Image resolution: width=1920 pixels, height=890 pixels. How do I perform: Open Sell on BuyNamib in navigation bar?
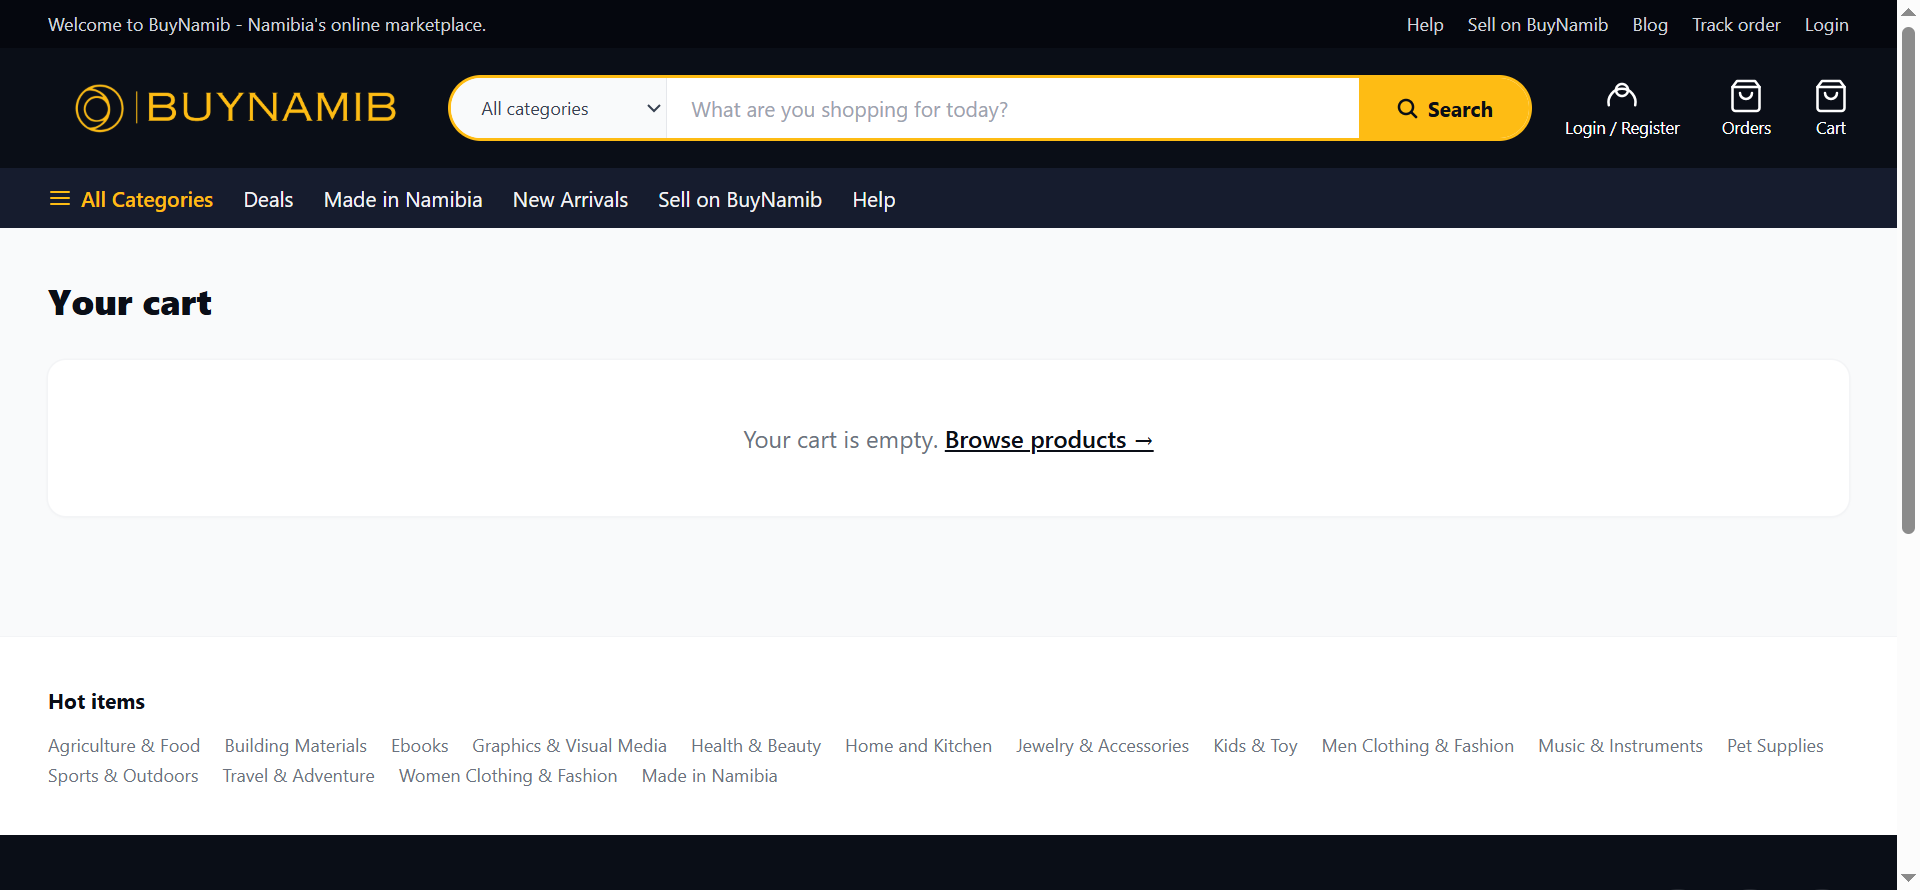[x=740, y=200]
